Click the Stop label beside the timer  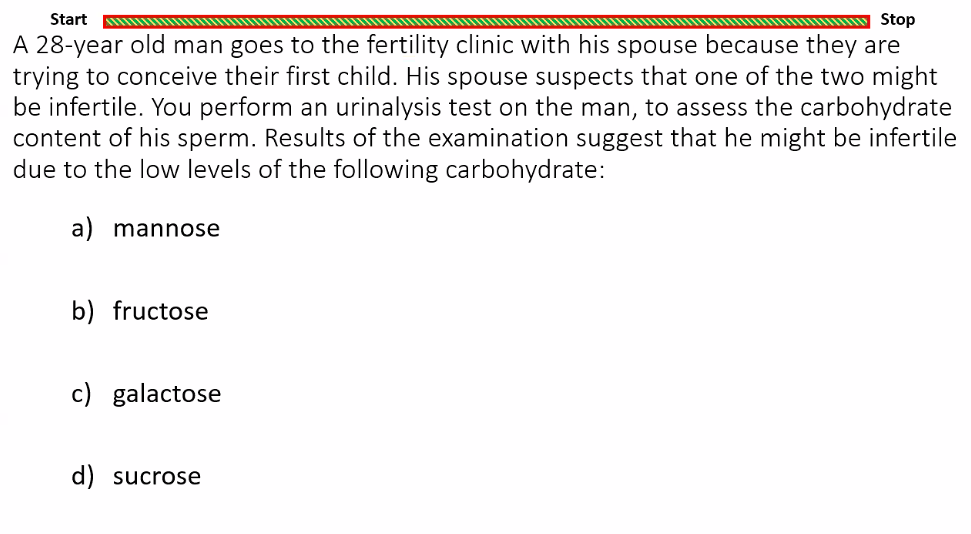coord(897,20)
